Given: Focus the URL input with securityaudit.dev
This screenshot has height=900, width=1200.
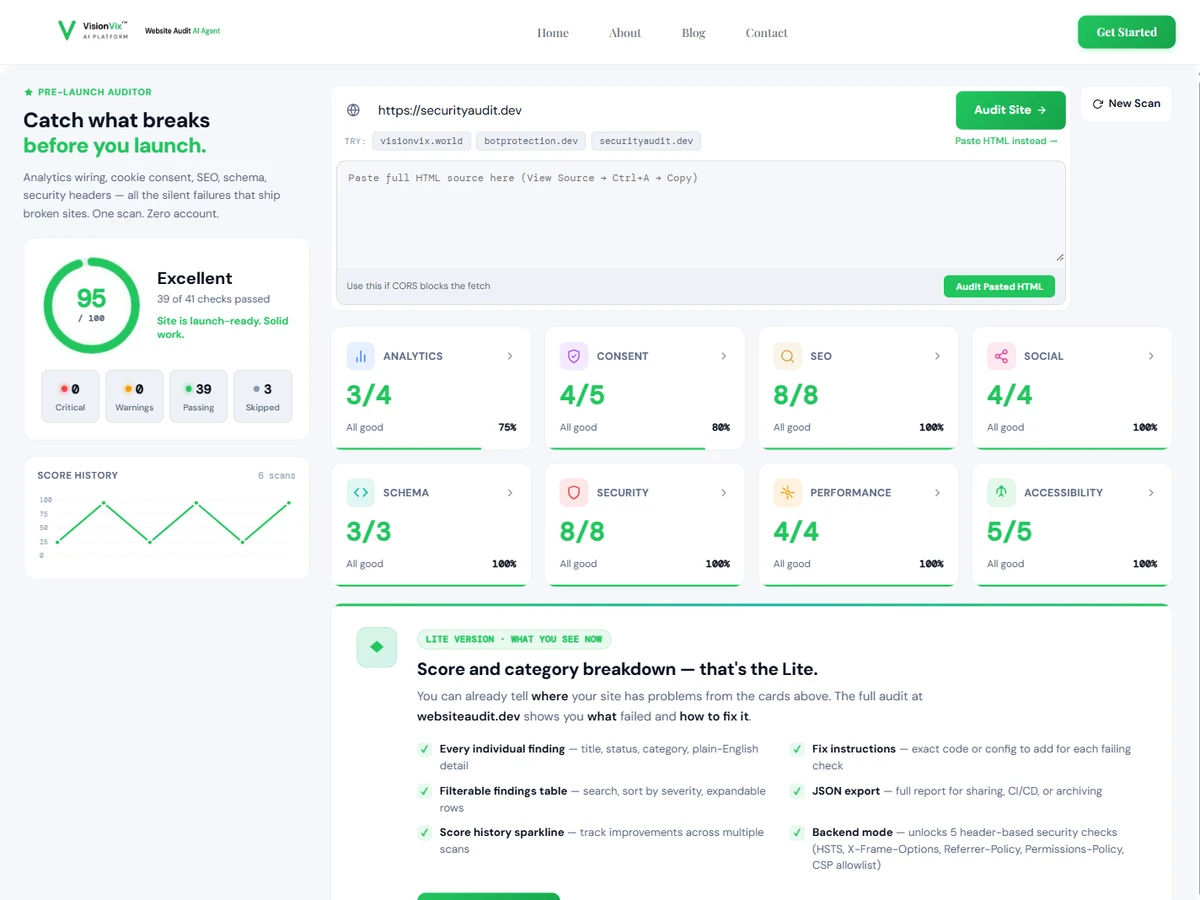Looking at the screenshot, I should pyautogui.click(x=660, y=110).
